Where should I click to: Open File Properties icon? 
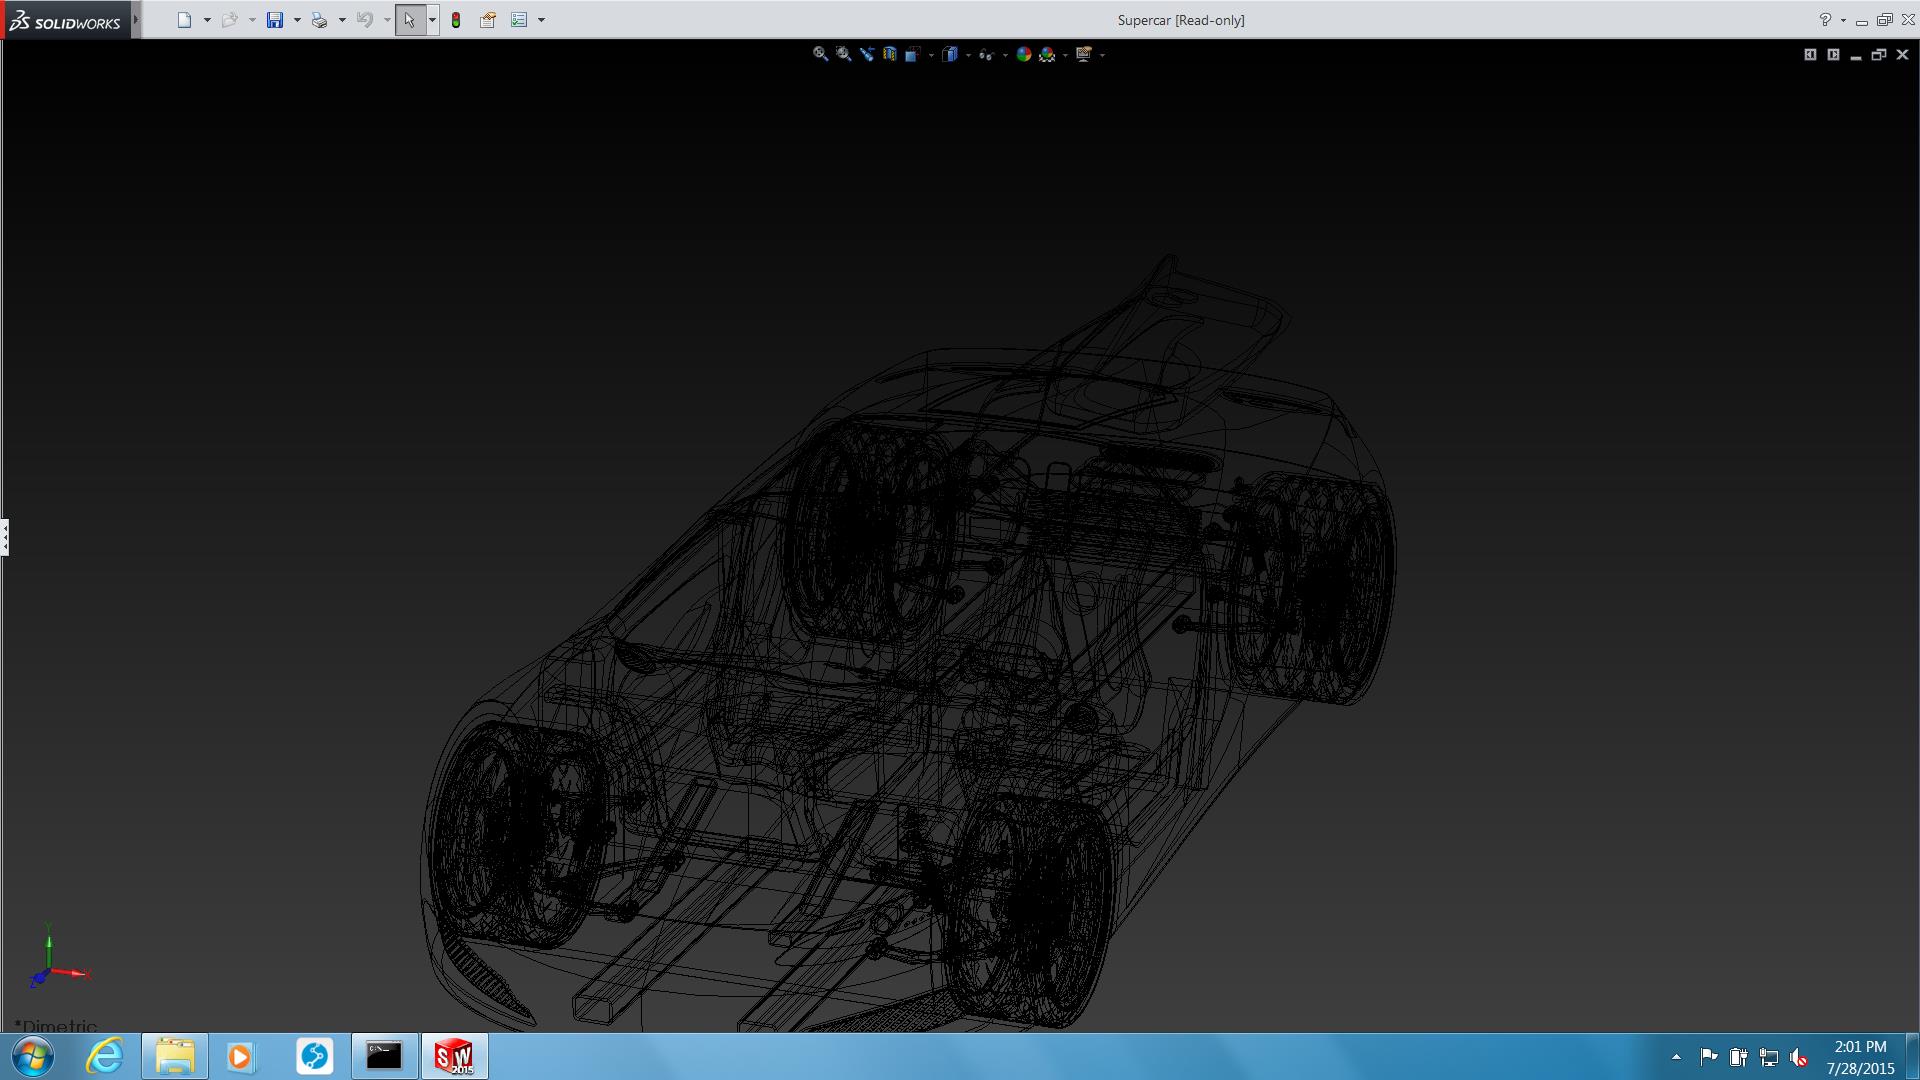click(x=488, y=20)
